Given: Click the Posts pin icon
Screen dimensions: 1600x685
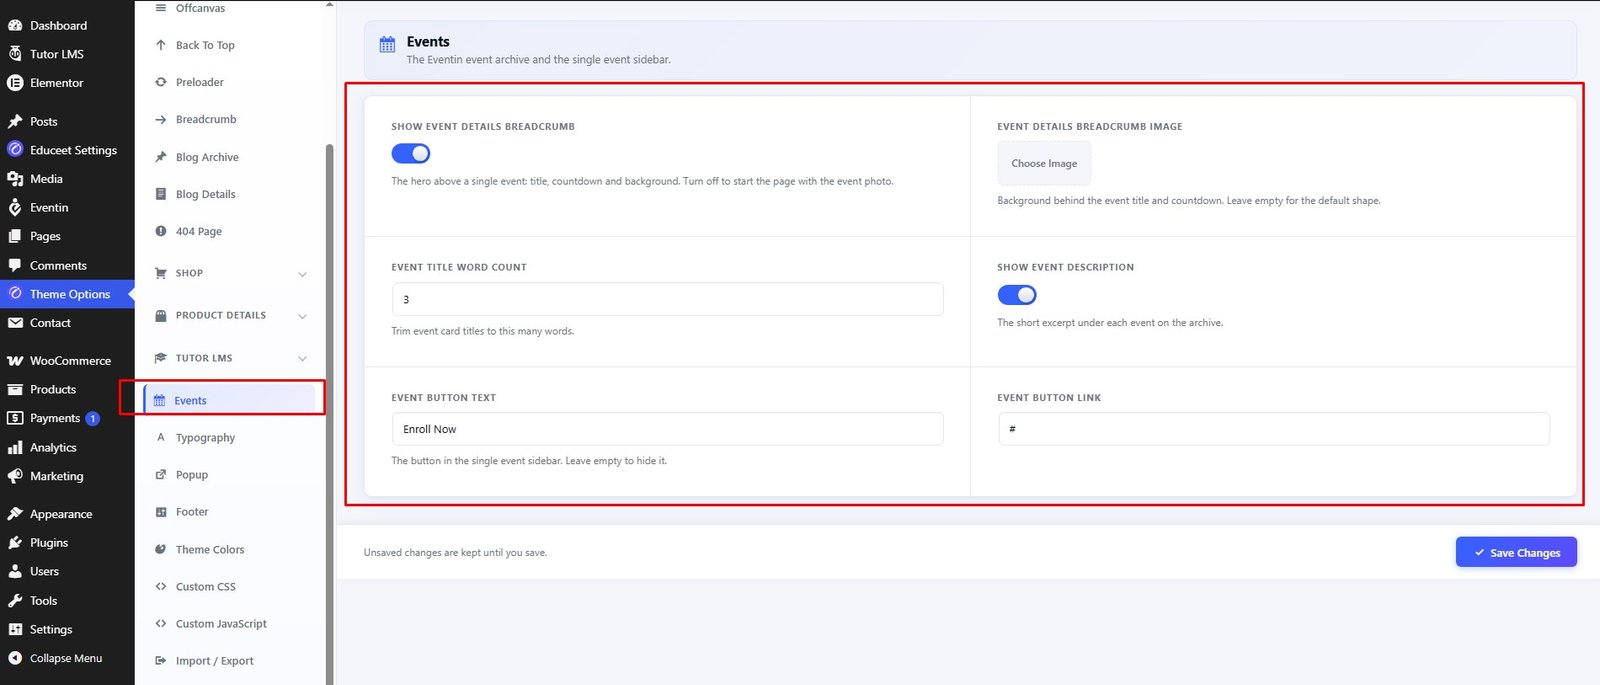Looking at the screenshot, I should (15, 121).
